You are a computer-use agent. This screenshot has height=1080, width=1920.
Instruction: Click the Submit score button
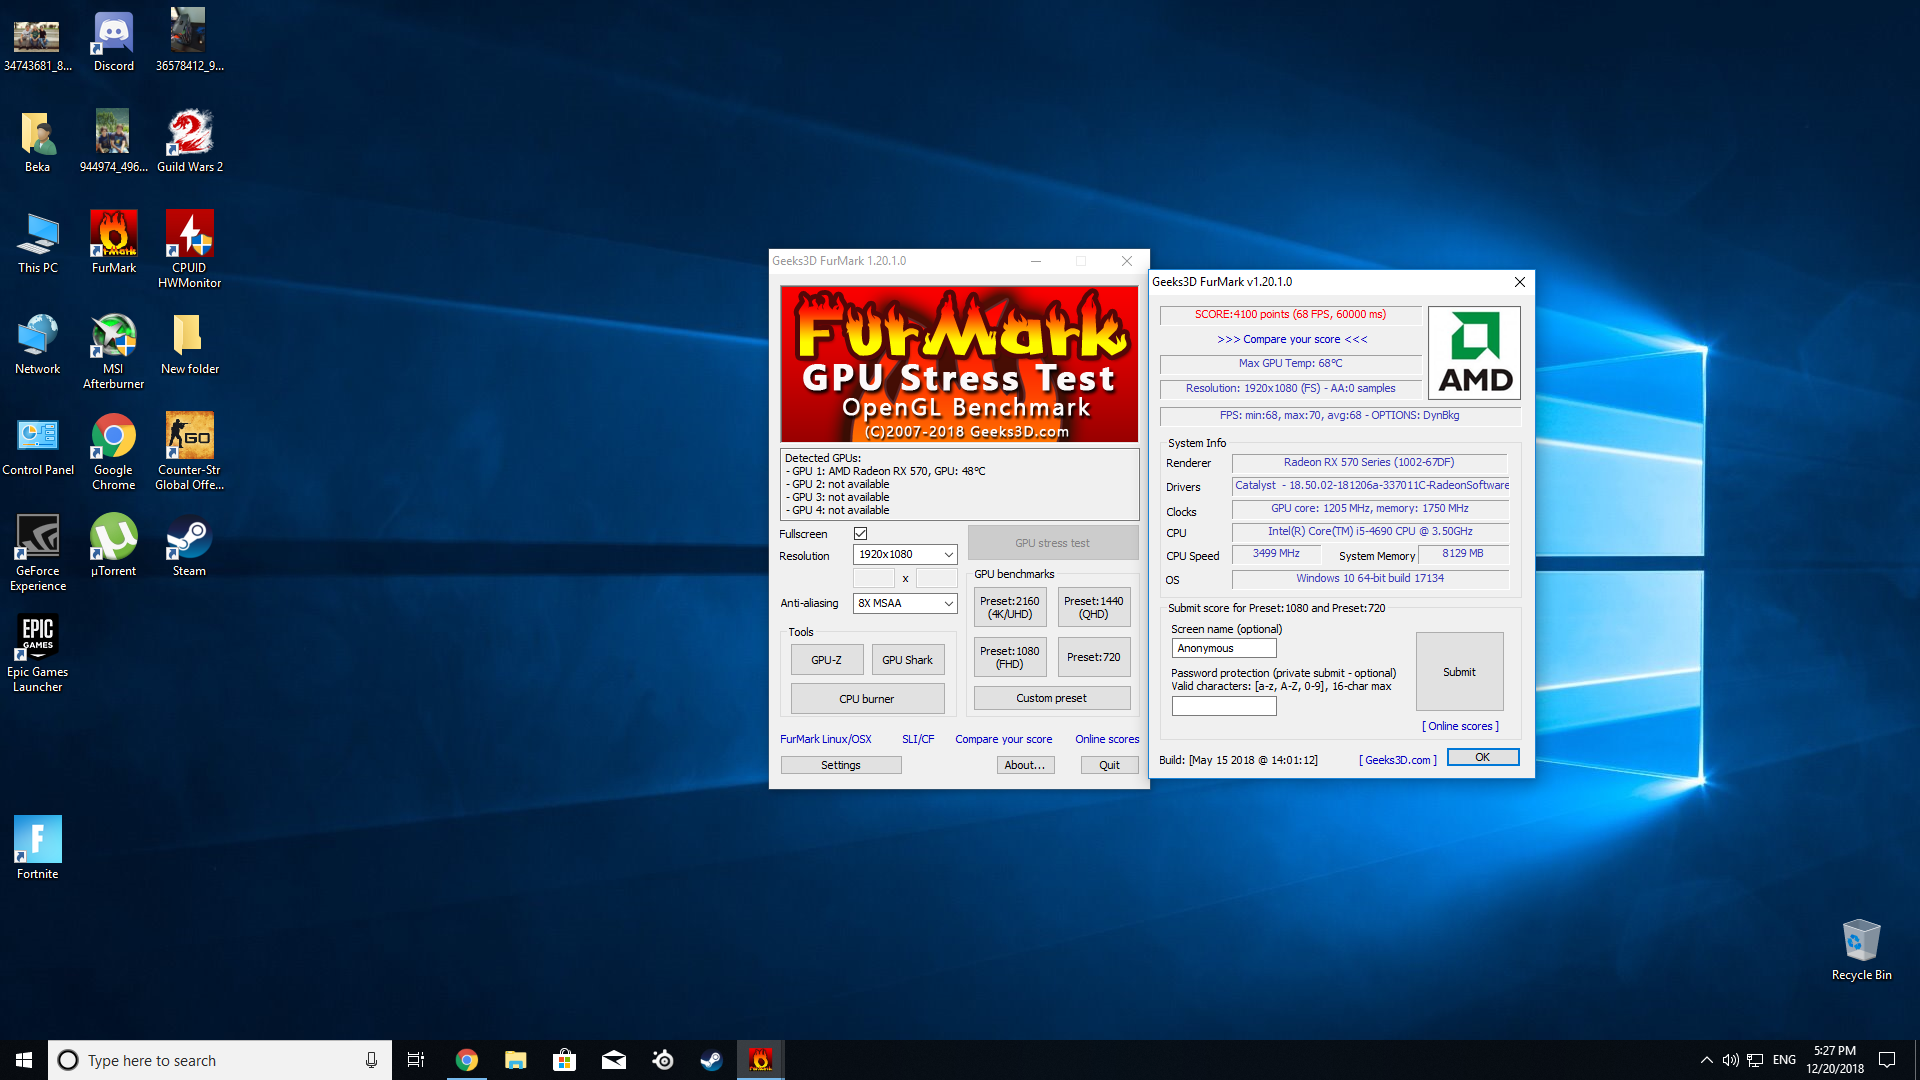[1459, 672]
